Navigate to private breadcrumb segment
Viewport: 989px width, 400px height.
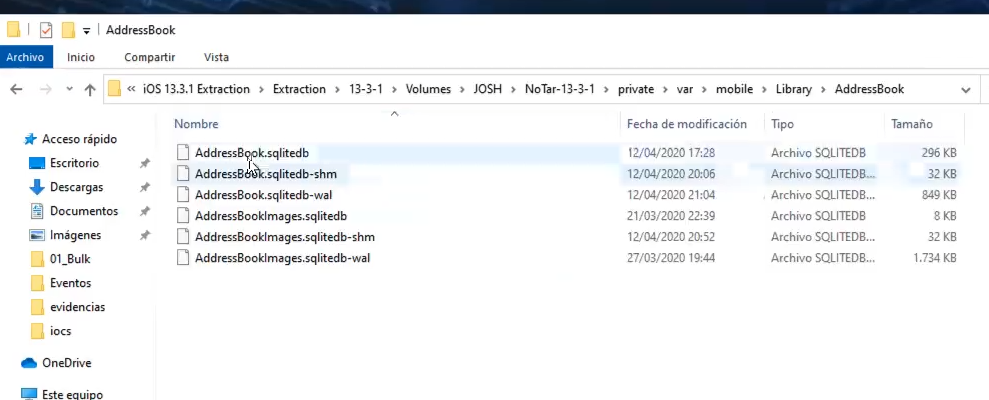pyautogui.click(x=636, y=89)
